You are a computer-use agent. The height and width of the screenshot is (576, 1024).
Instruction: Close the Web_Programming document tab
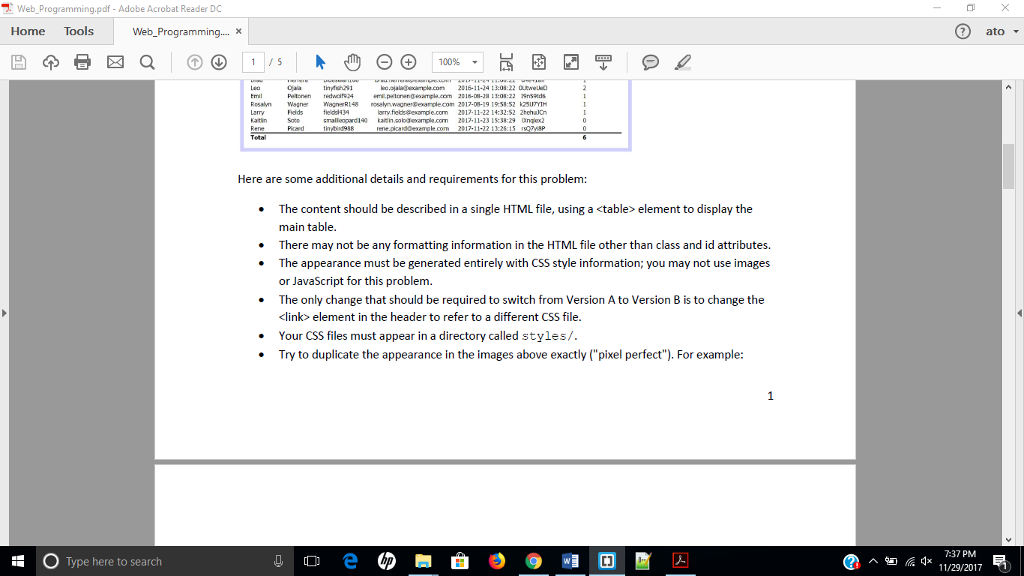pos(238,31)
